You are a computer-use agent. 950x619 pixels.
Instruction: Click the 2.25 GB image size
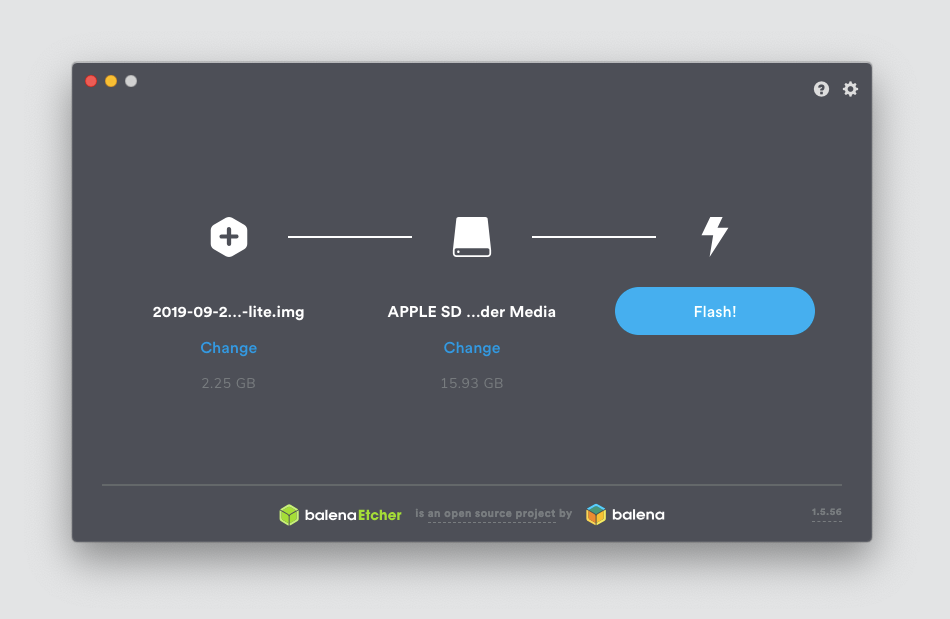pos(228,383)
